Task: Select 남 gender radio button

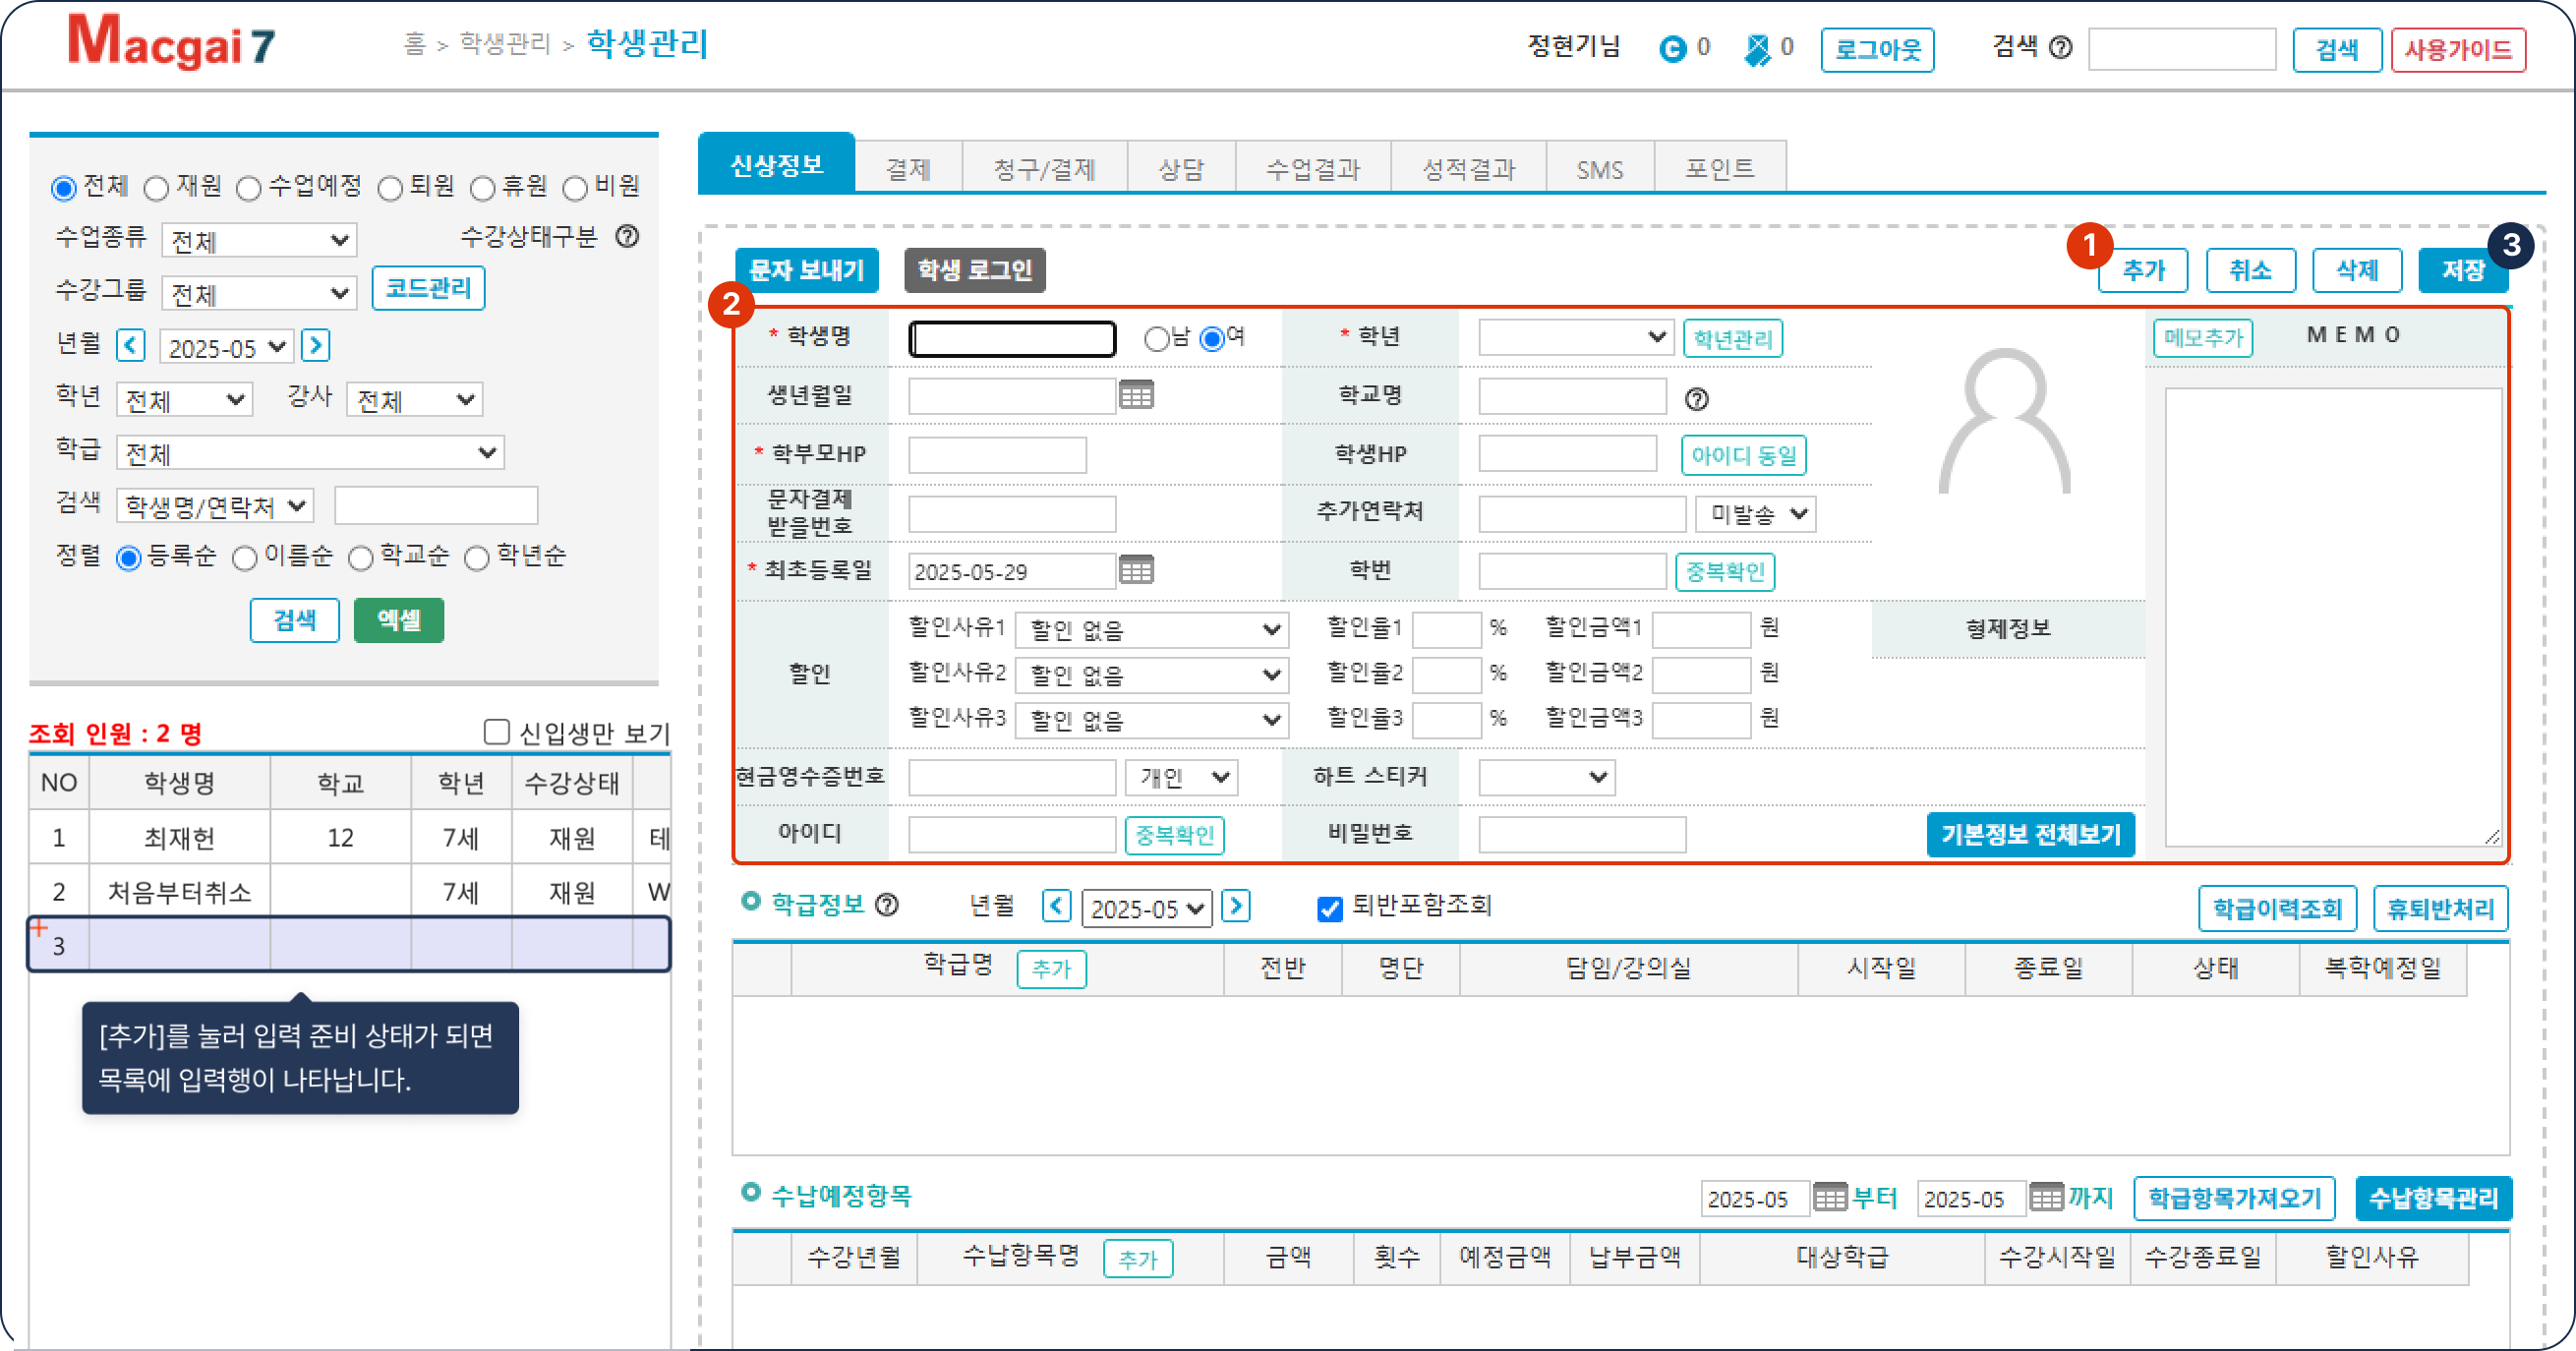Action: (1156, 339)
